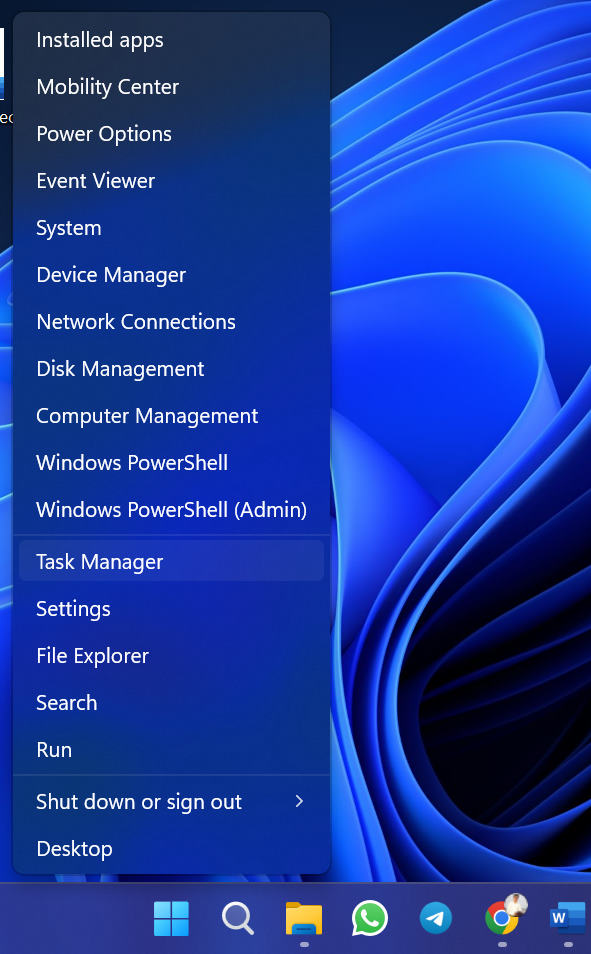
Task: Choose Network Connections
Action: click(171, 322)
